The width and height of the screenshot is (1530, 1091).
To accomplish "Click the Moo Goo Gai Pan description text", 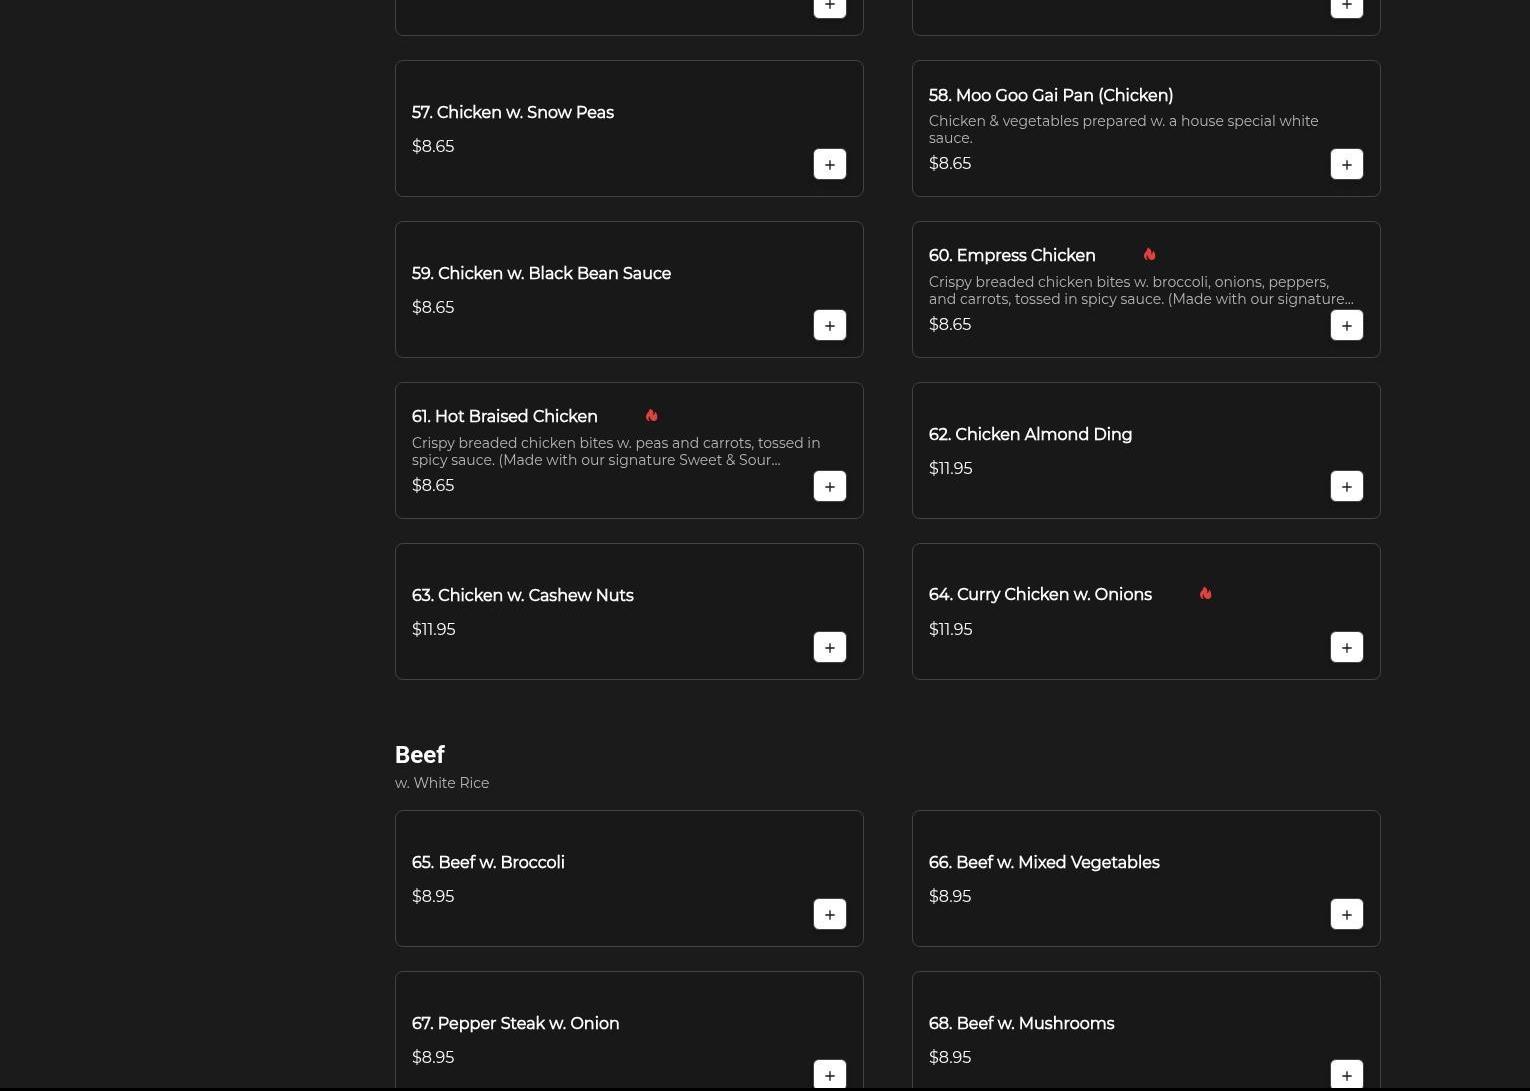I will (1123, 129).
